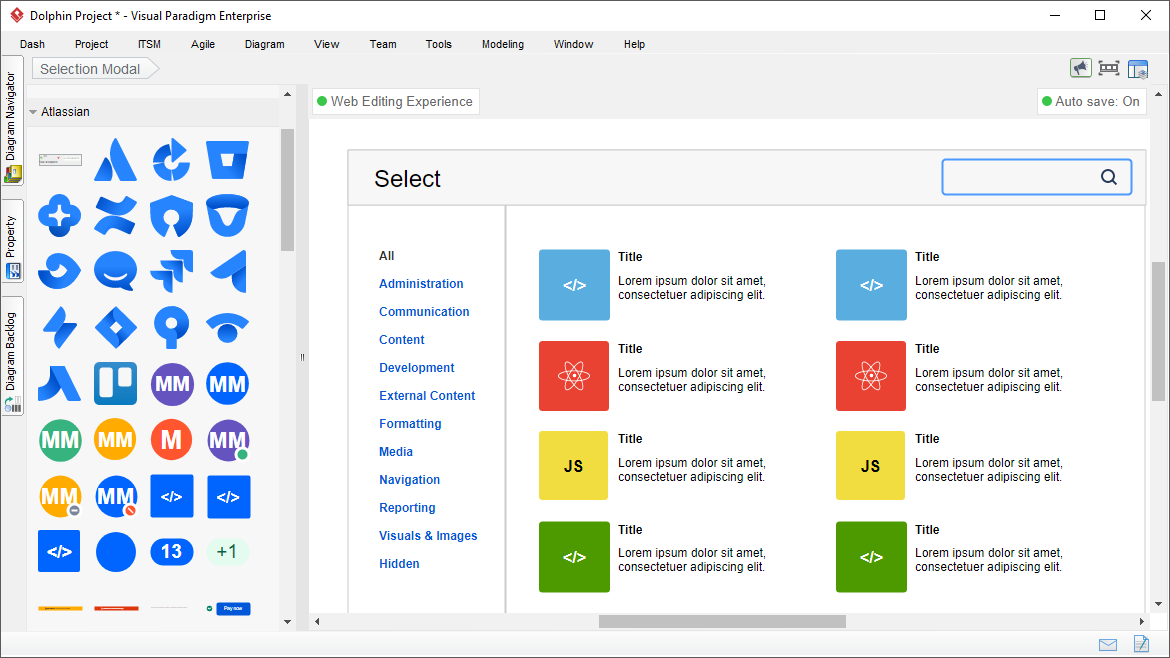Click the Visuals & Images category link

(x=428, y=536)
